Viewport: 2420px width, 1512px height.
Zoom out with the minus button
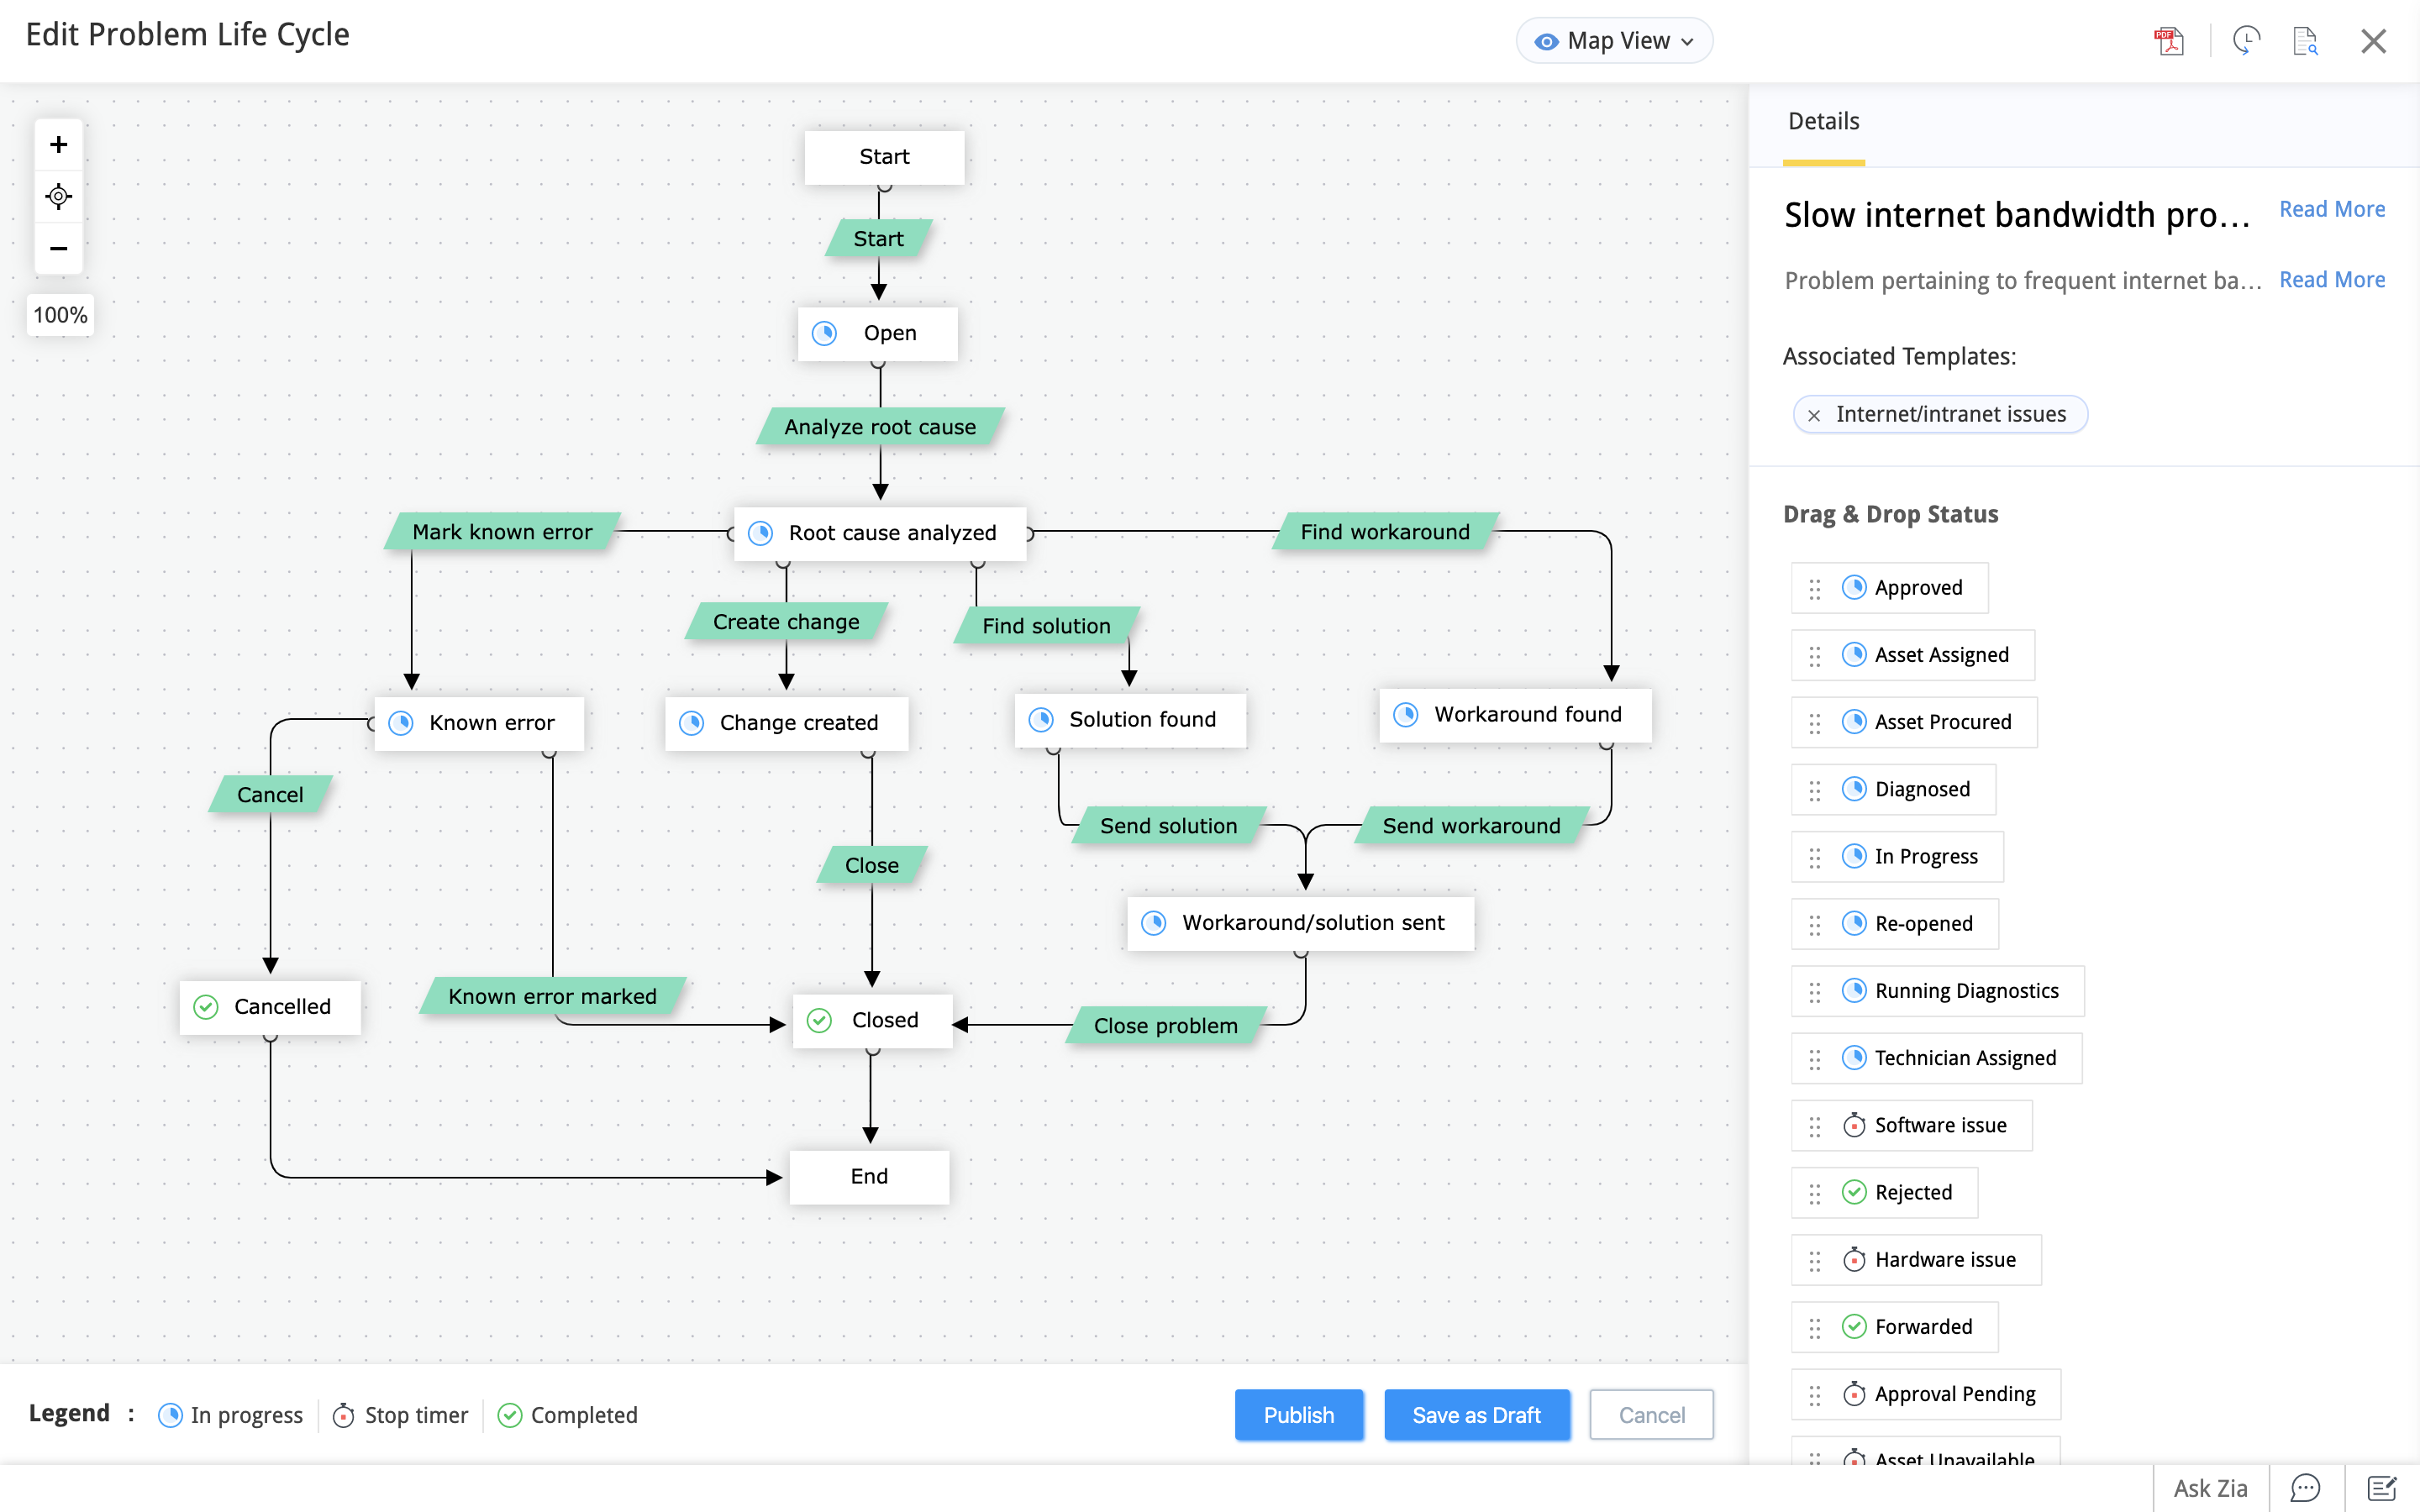coord(59,248)
